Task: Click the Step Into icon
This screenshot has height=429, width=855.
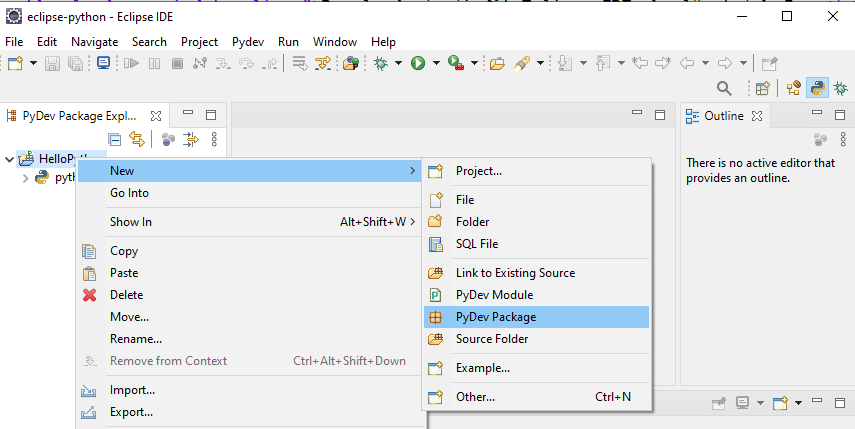Action: pyautogui.click(x=223, y=63)
